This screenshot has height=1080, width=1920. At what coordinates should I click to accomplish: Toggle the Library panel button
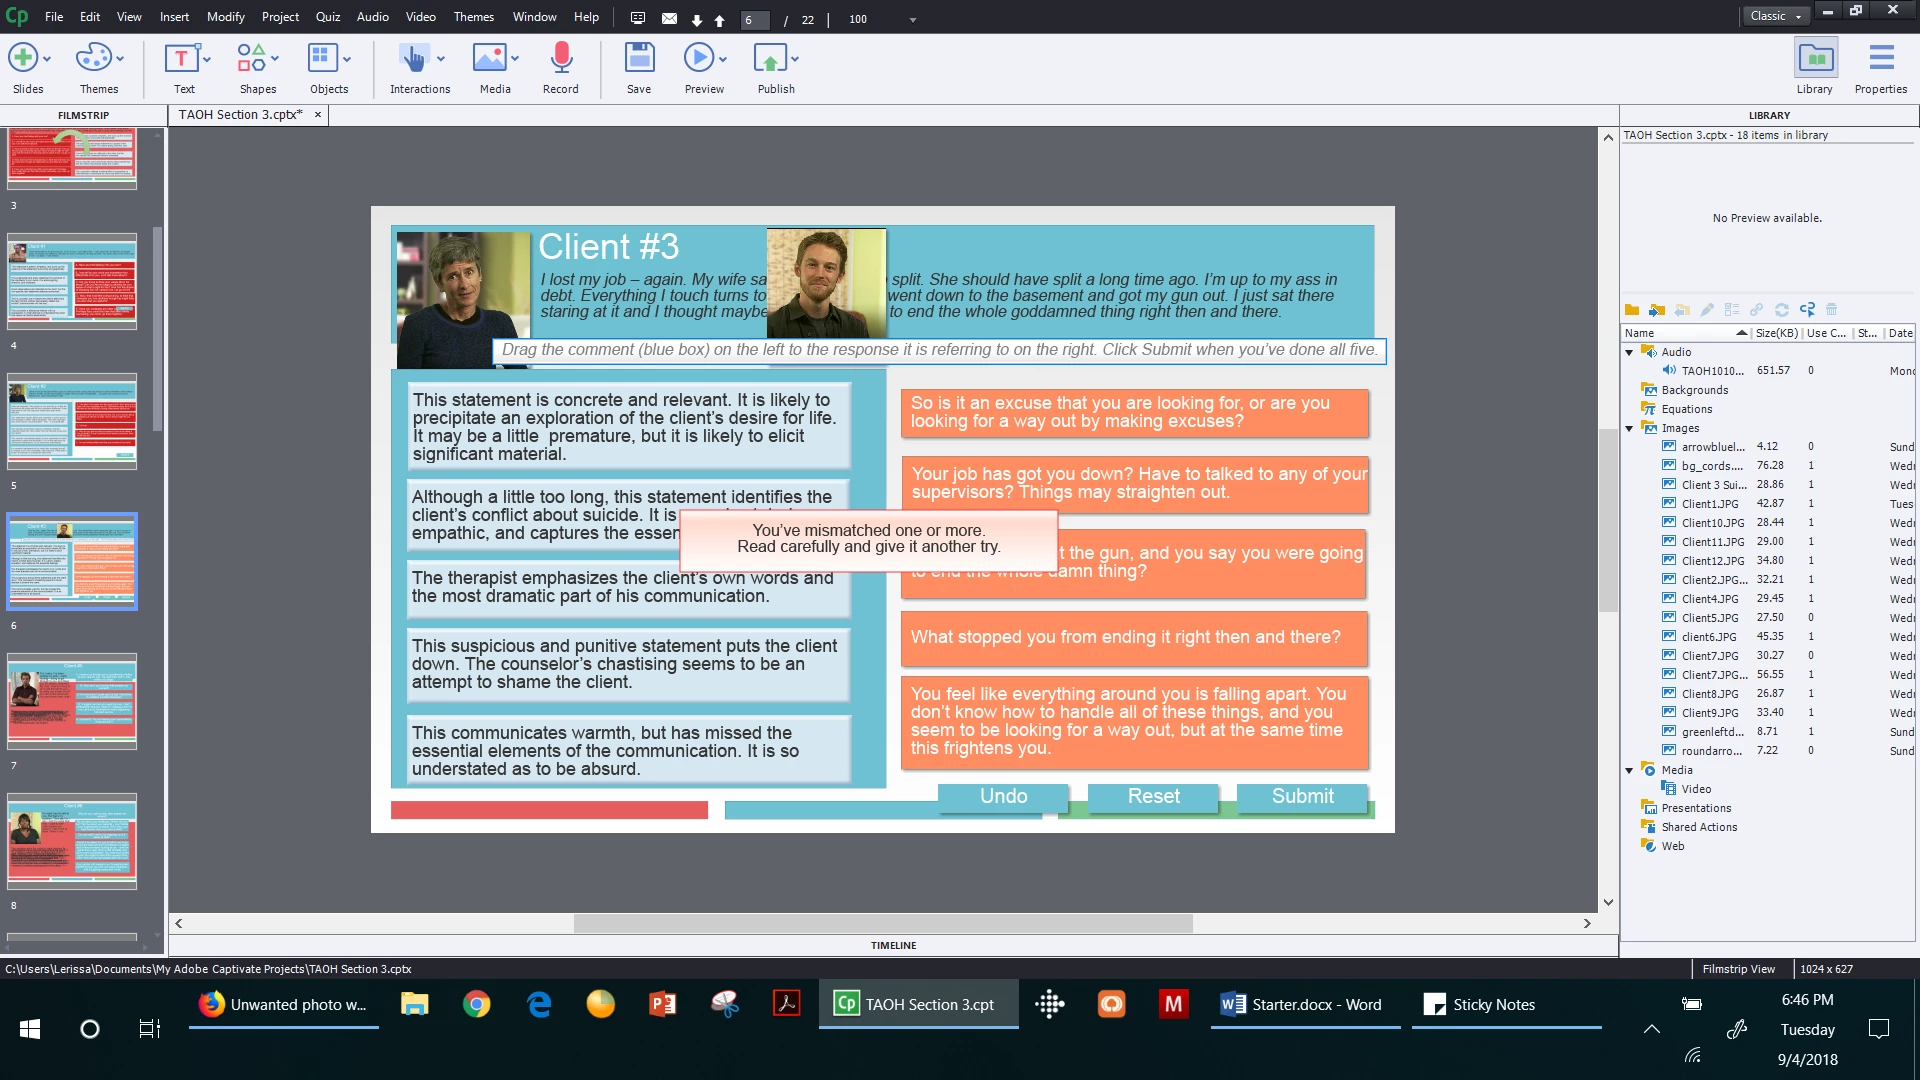point(1815,60)
